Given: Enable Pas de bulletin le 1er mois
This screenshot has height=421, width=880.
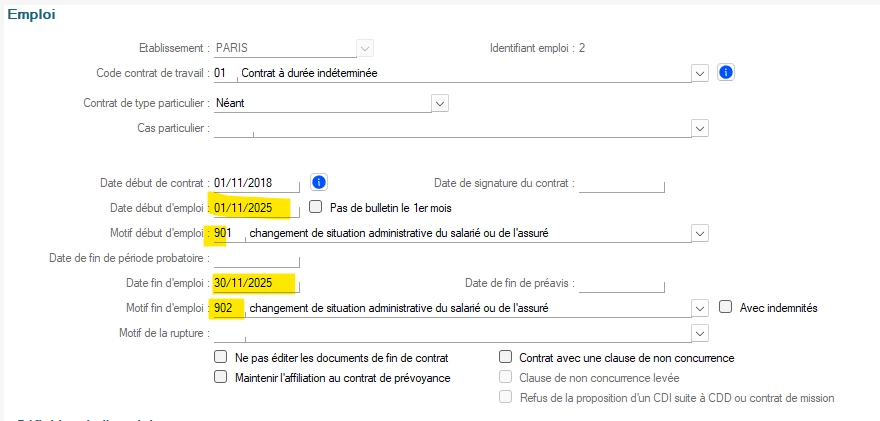Looking at the screenshot, I should point(316,208).
